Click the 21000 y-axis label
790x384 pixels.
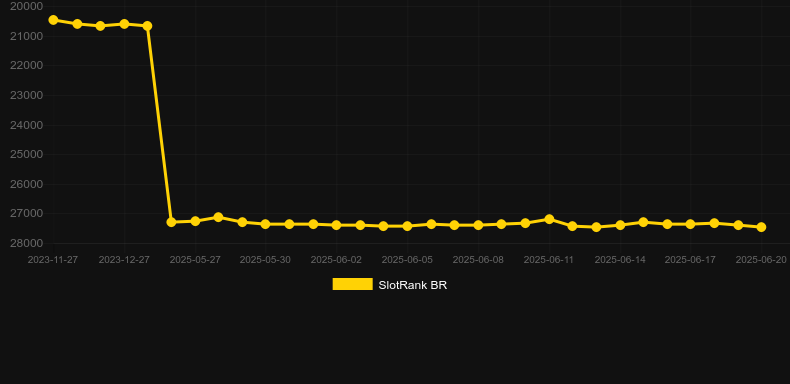coord(26,36)
